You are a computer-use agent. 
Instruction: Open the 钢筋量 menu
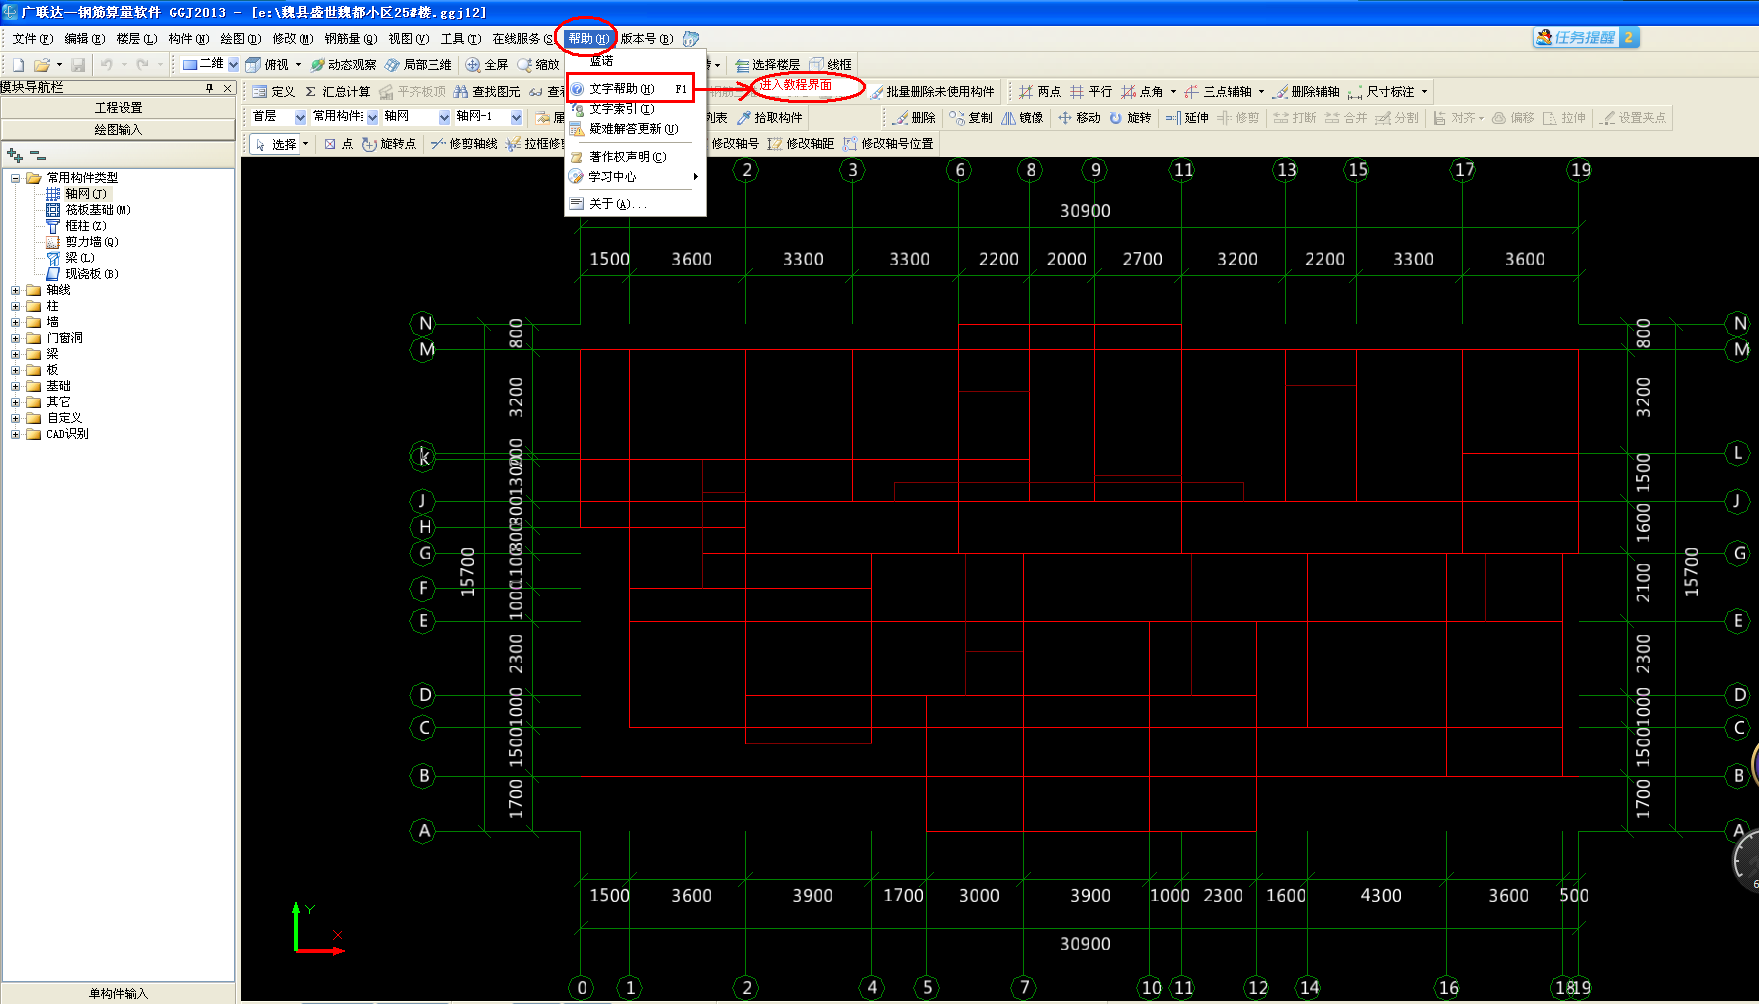pyautogui.click(x=350, y=39)
